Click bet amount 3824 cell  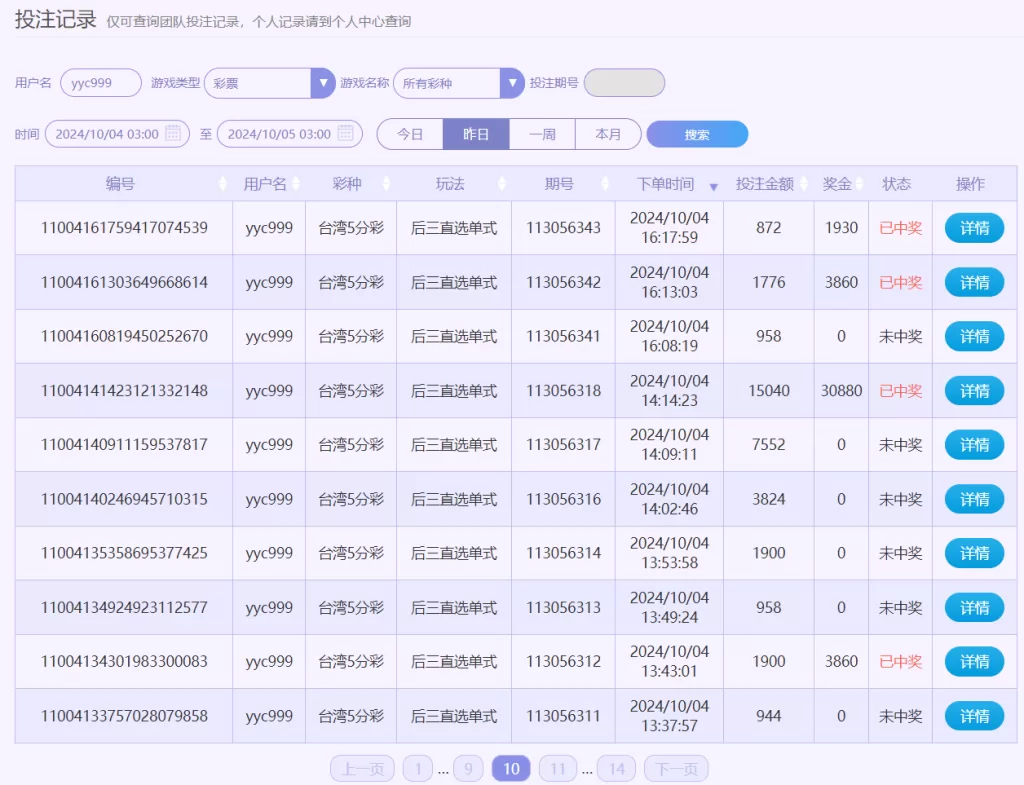[769, 499]
